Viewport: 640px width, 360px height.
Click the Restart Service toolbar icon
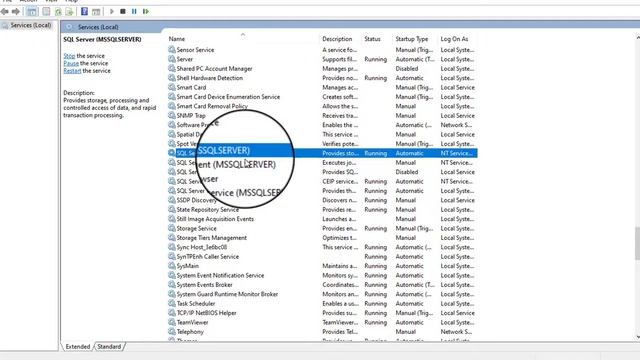(x=146, y=11)
